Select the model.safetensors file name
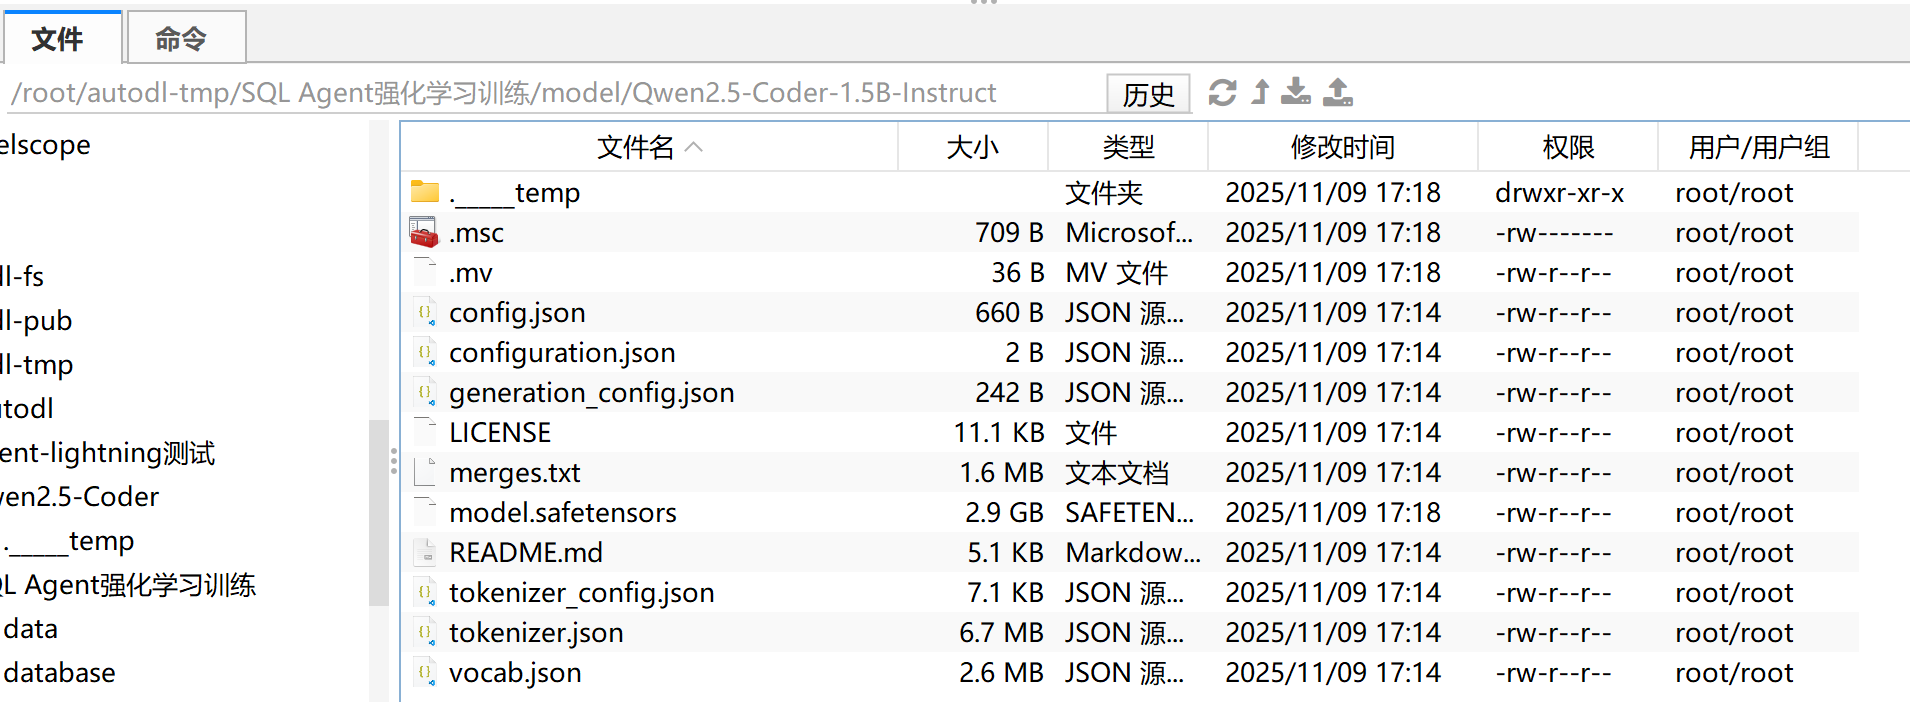Screen dimensions: 1910x702 pos(563,512)
